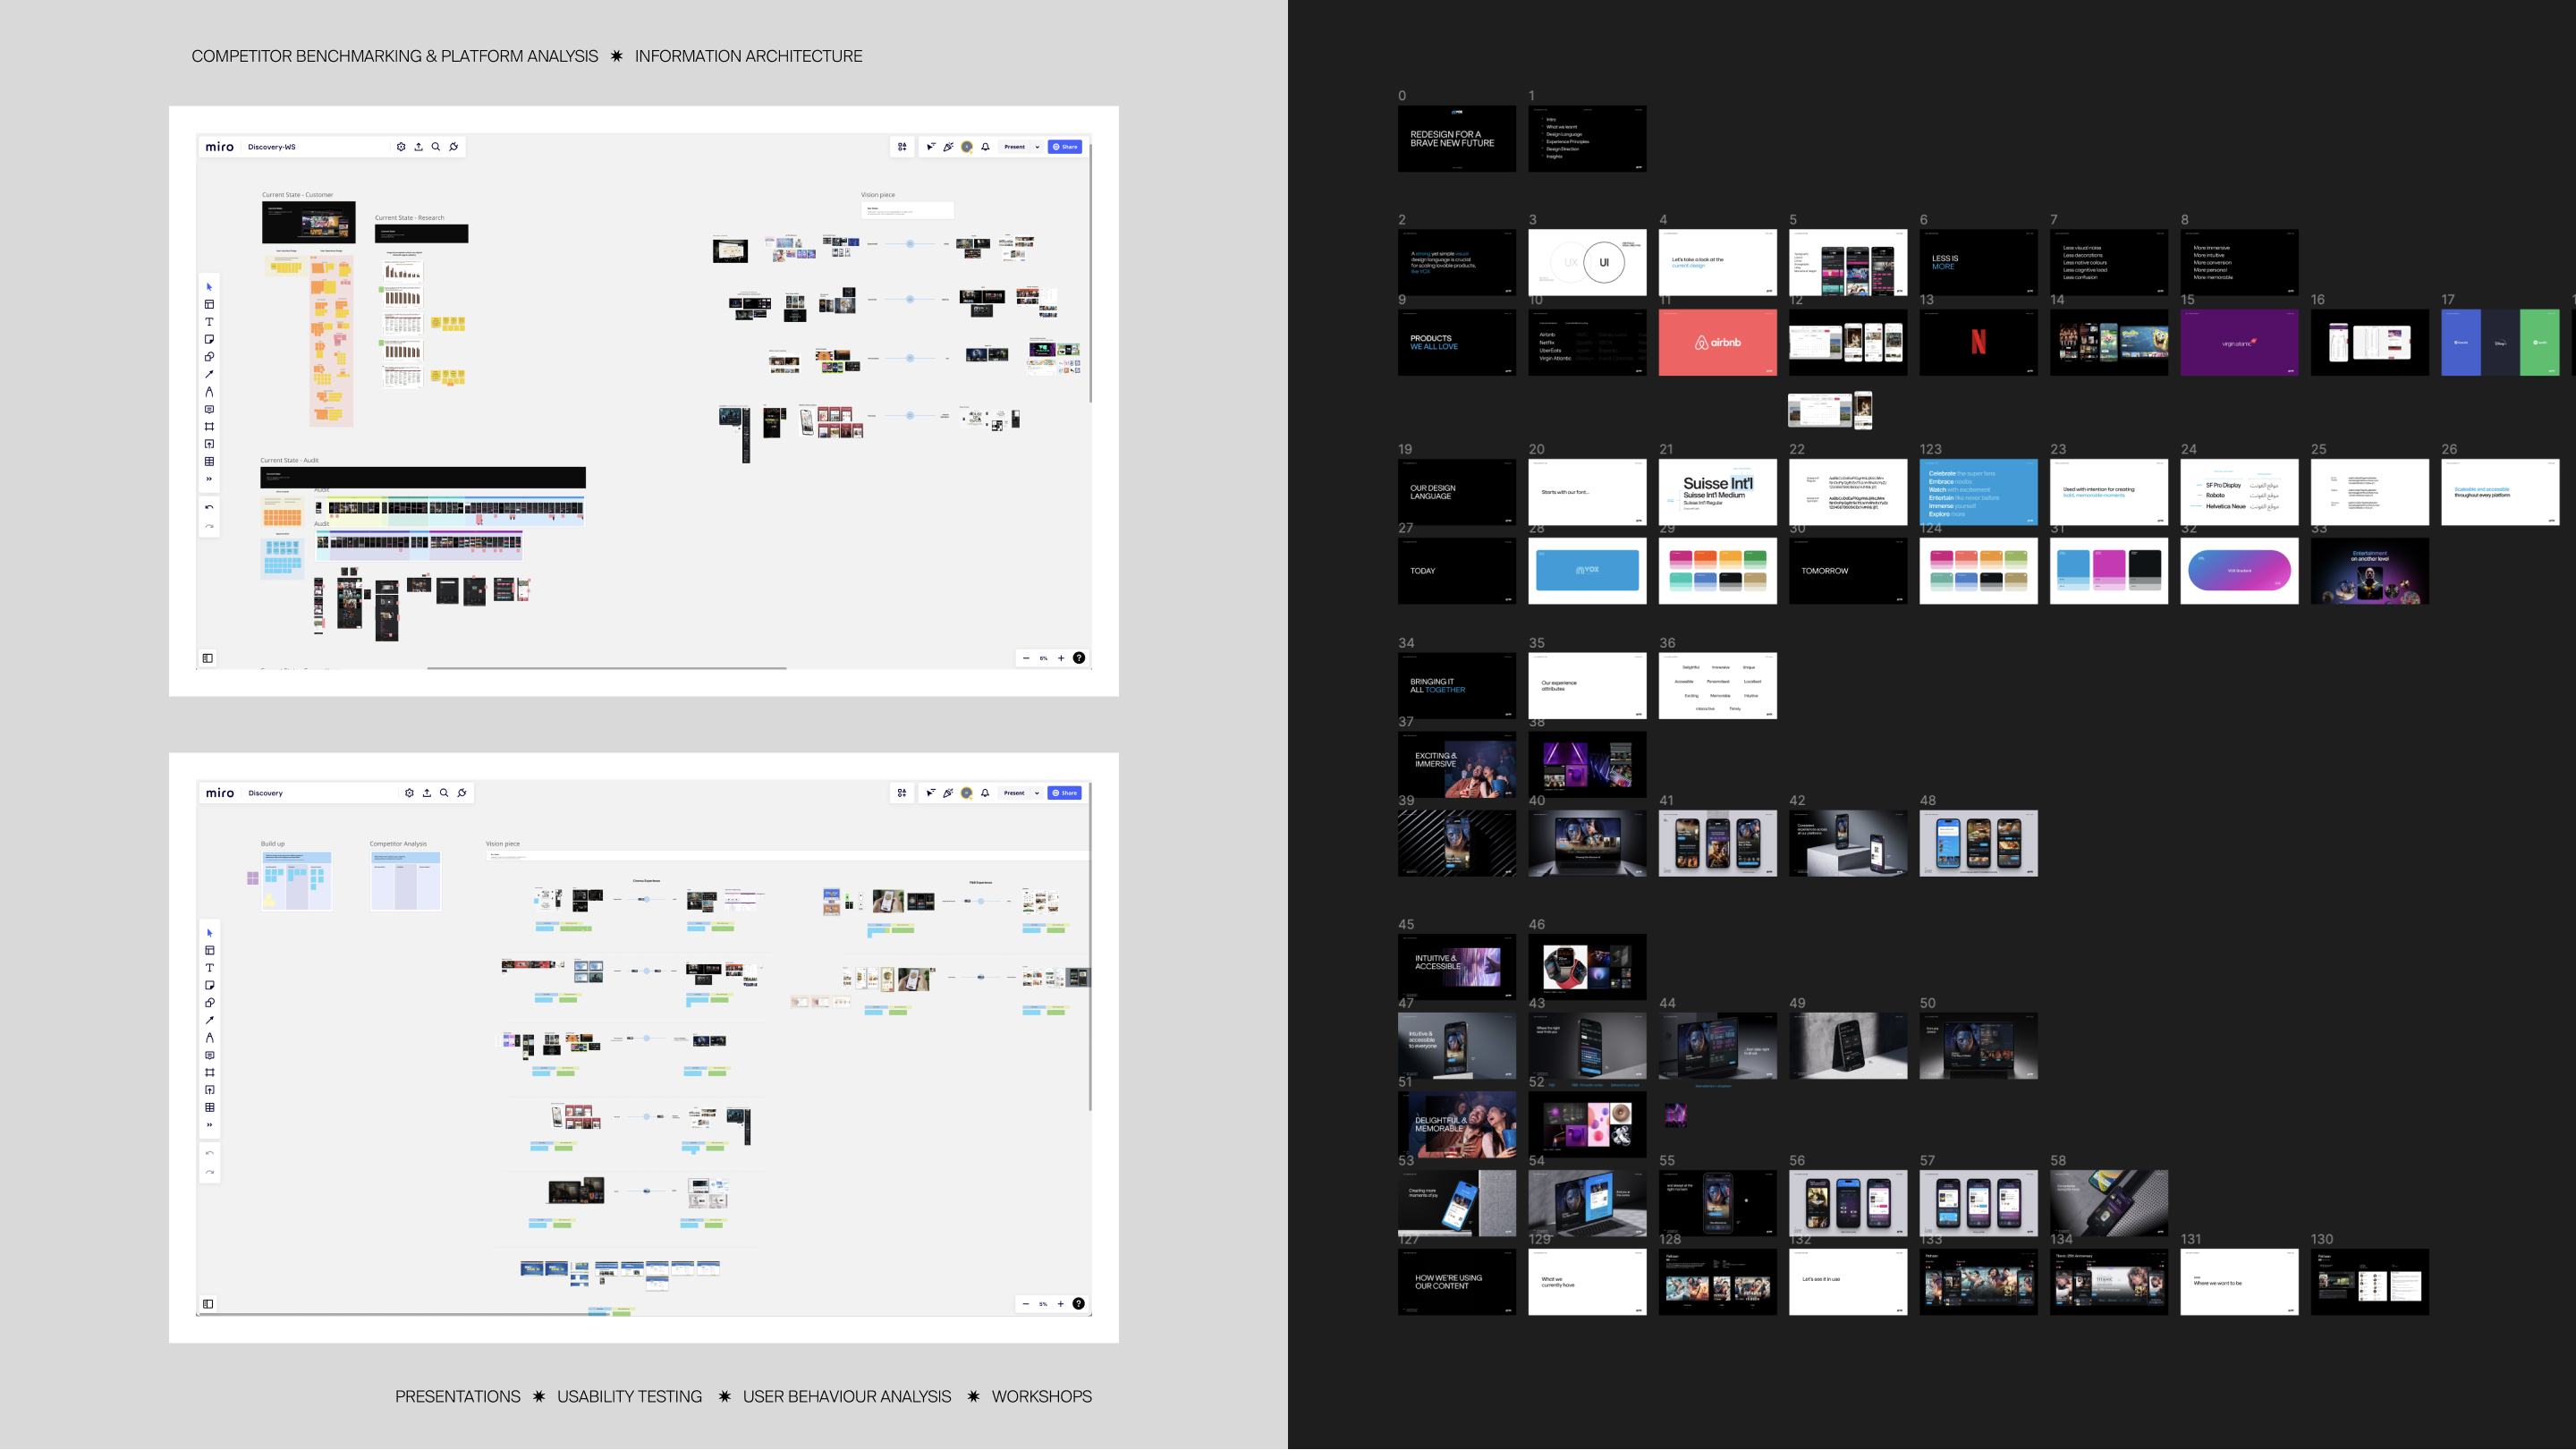Image resolution: width=2576 pixels, height=1450 pixels.
Task: Open the airbnb slide thumbnail
Action: click(1718, 343)
